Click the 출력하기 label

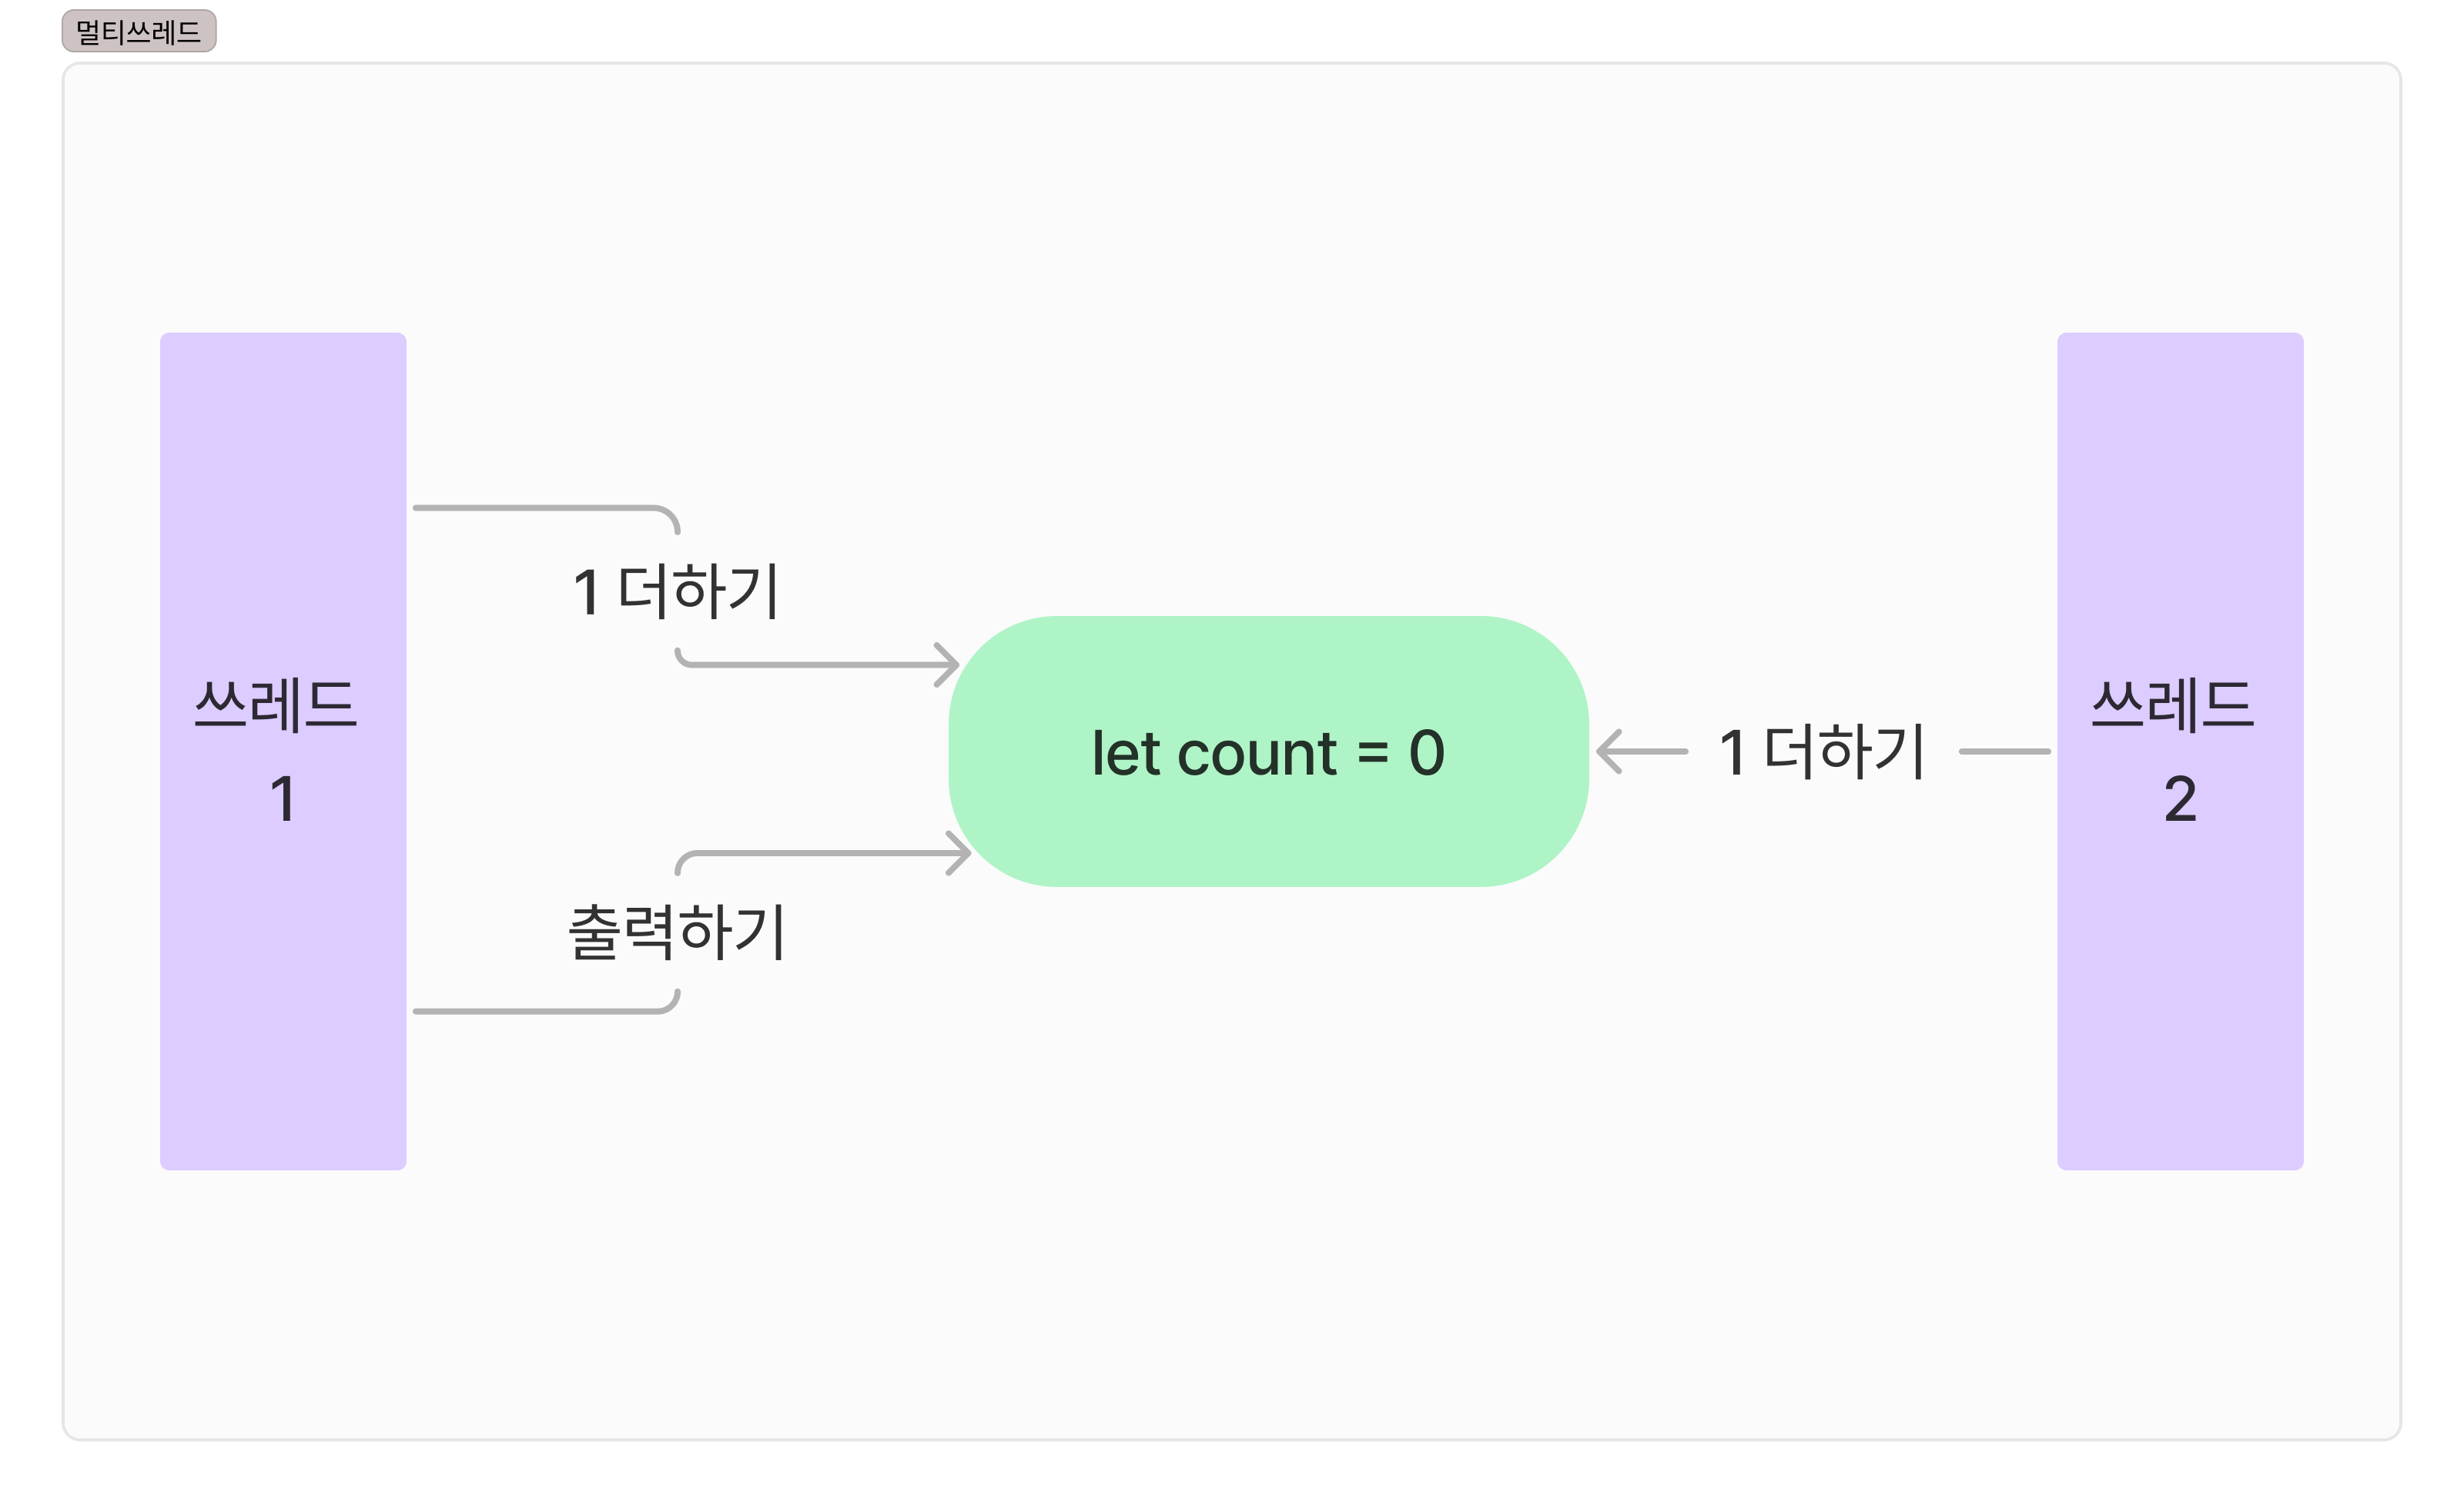point(676,932)
